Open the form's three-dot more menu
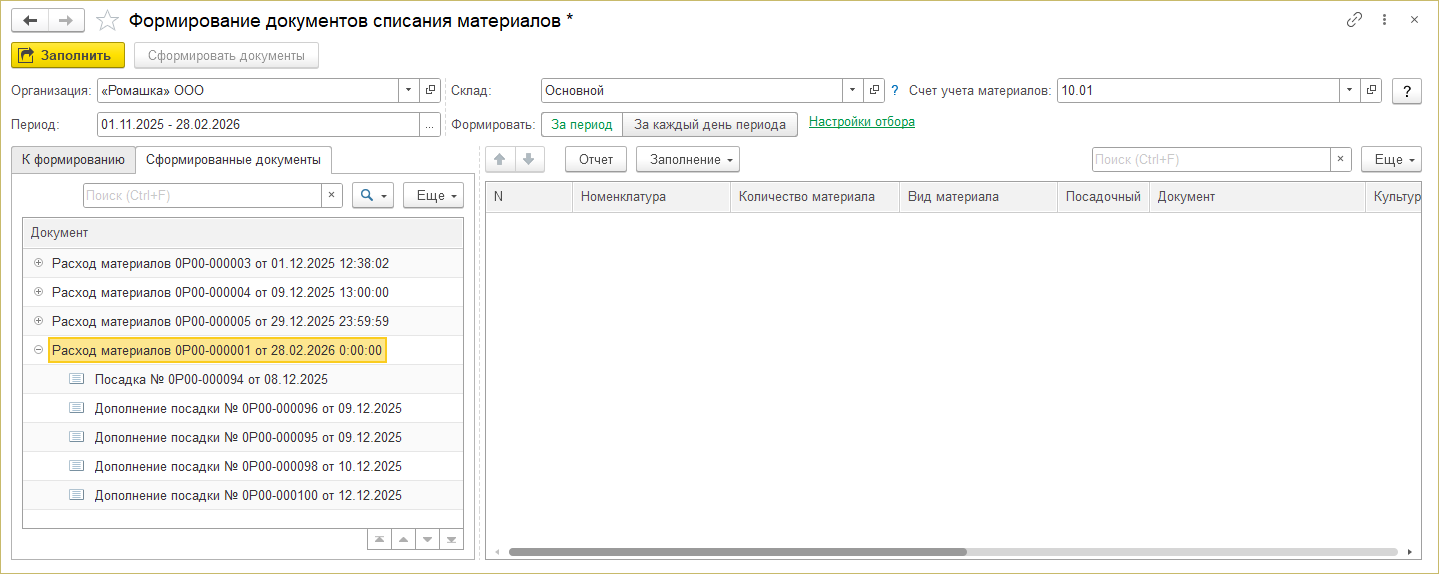The image size is (1439, 574). pos(1385,20)
